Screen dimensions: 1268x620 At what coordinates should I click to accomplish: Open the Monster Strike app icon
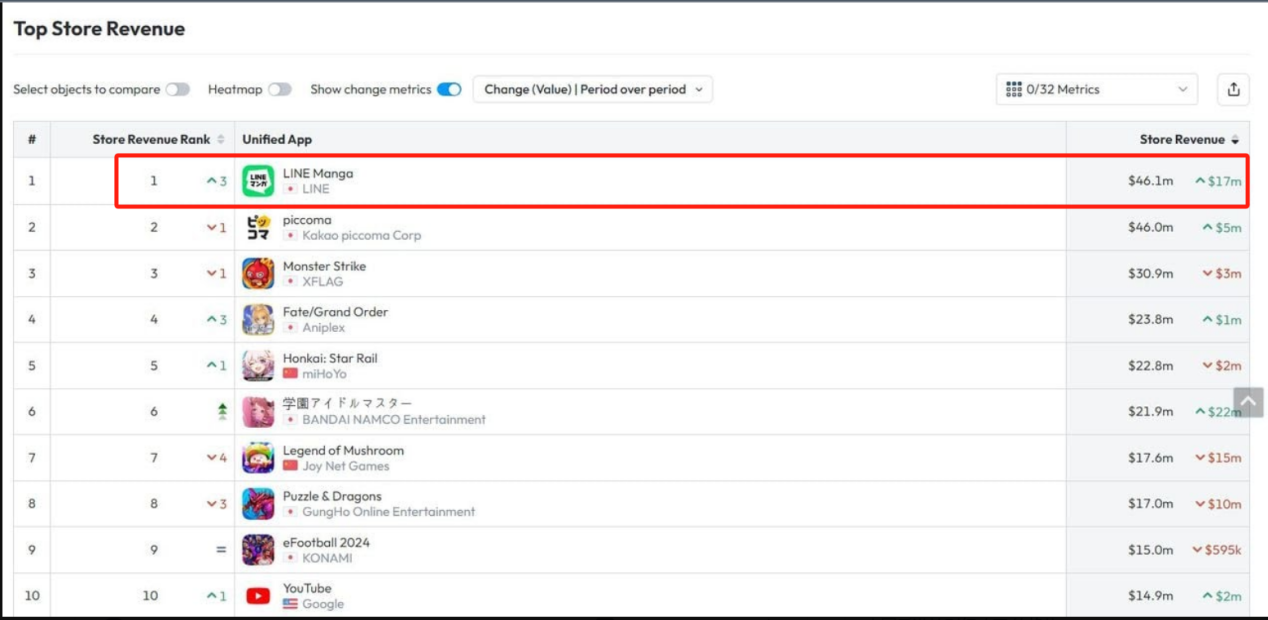coord(258,273)
